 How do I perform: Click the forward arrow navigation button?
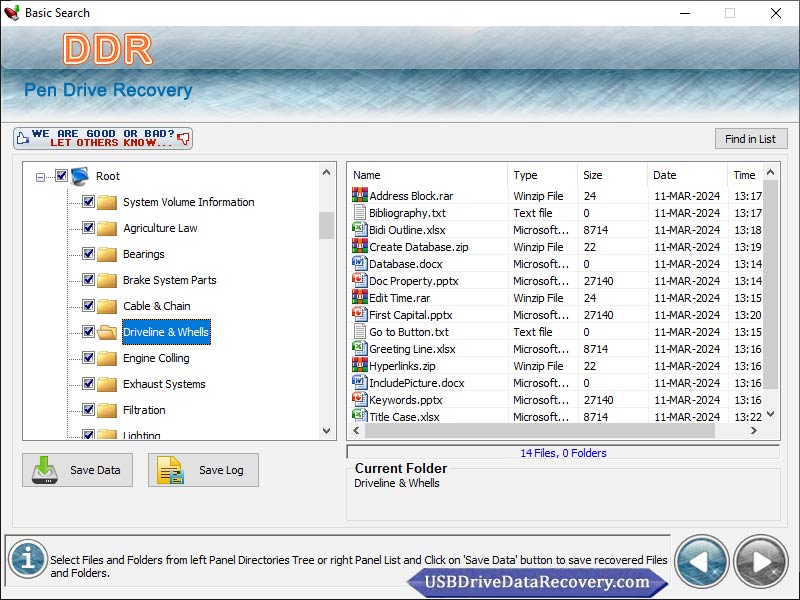pos(760,561)
